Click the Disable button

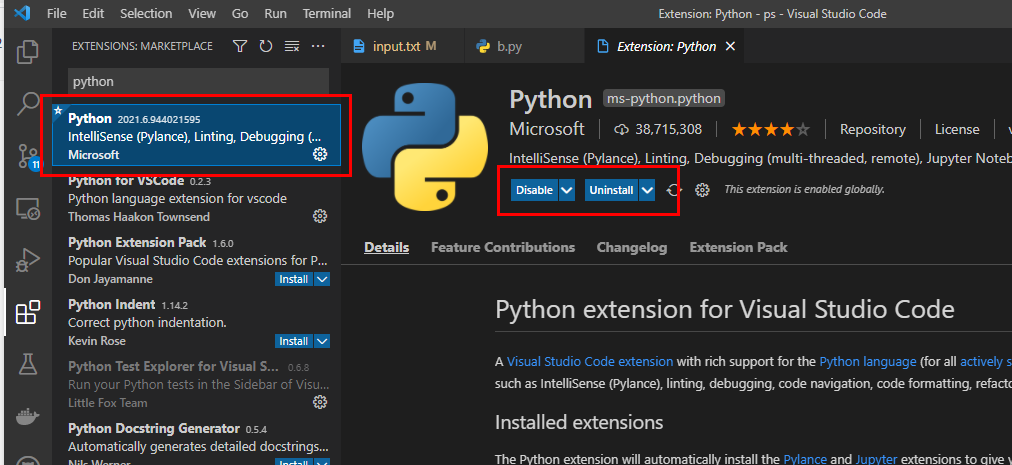[534, 190]
